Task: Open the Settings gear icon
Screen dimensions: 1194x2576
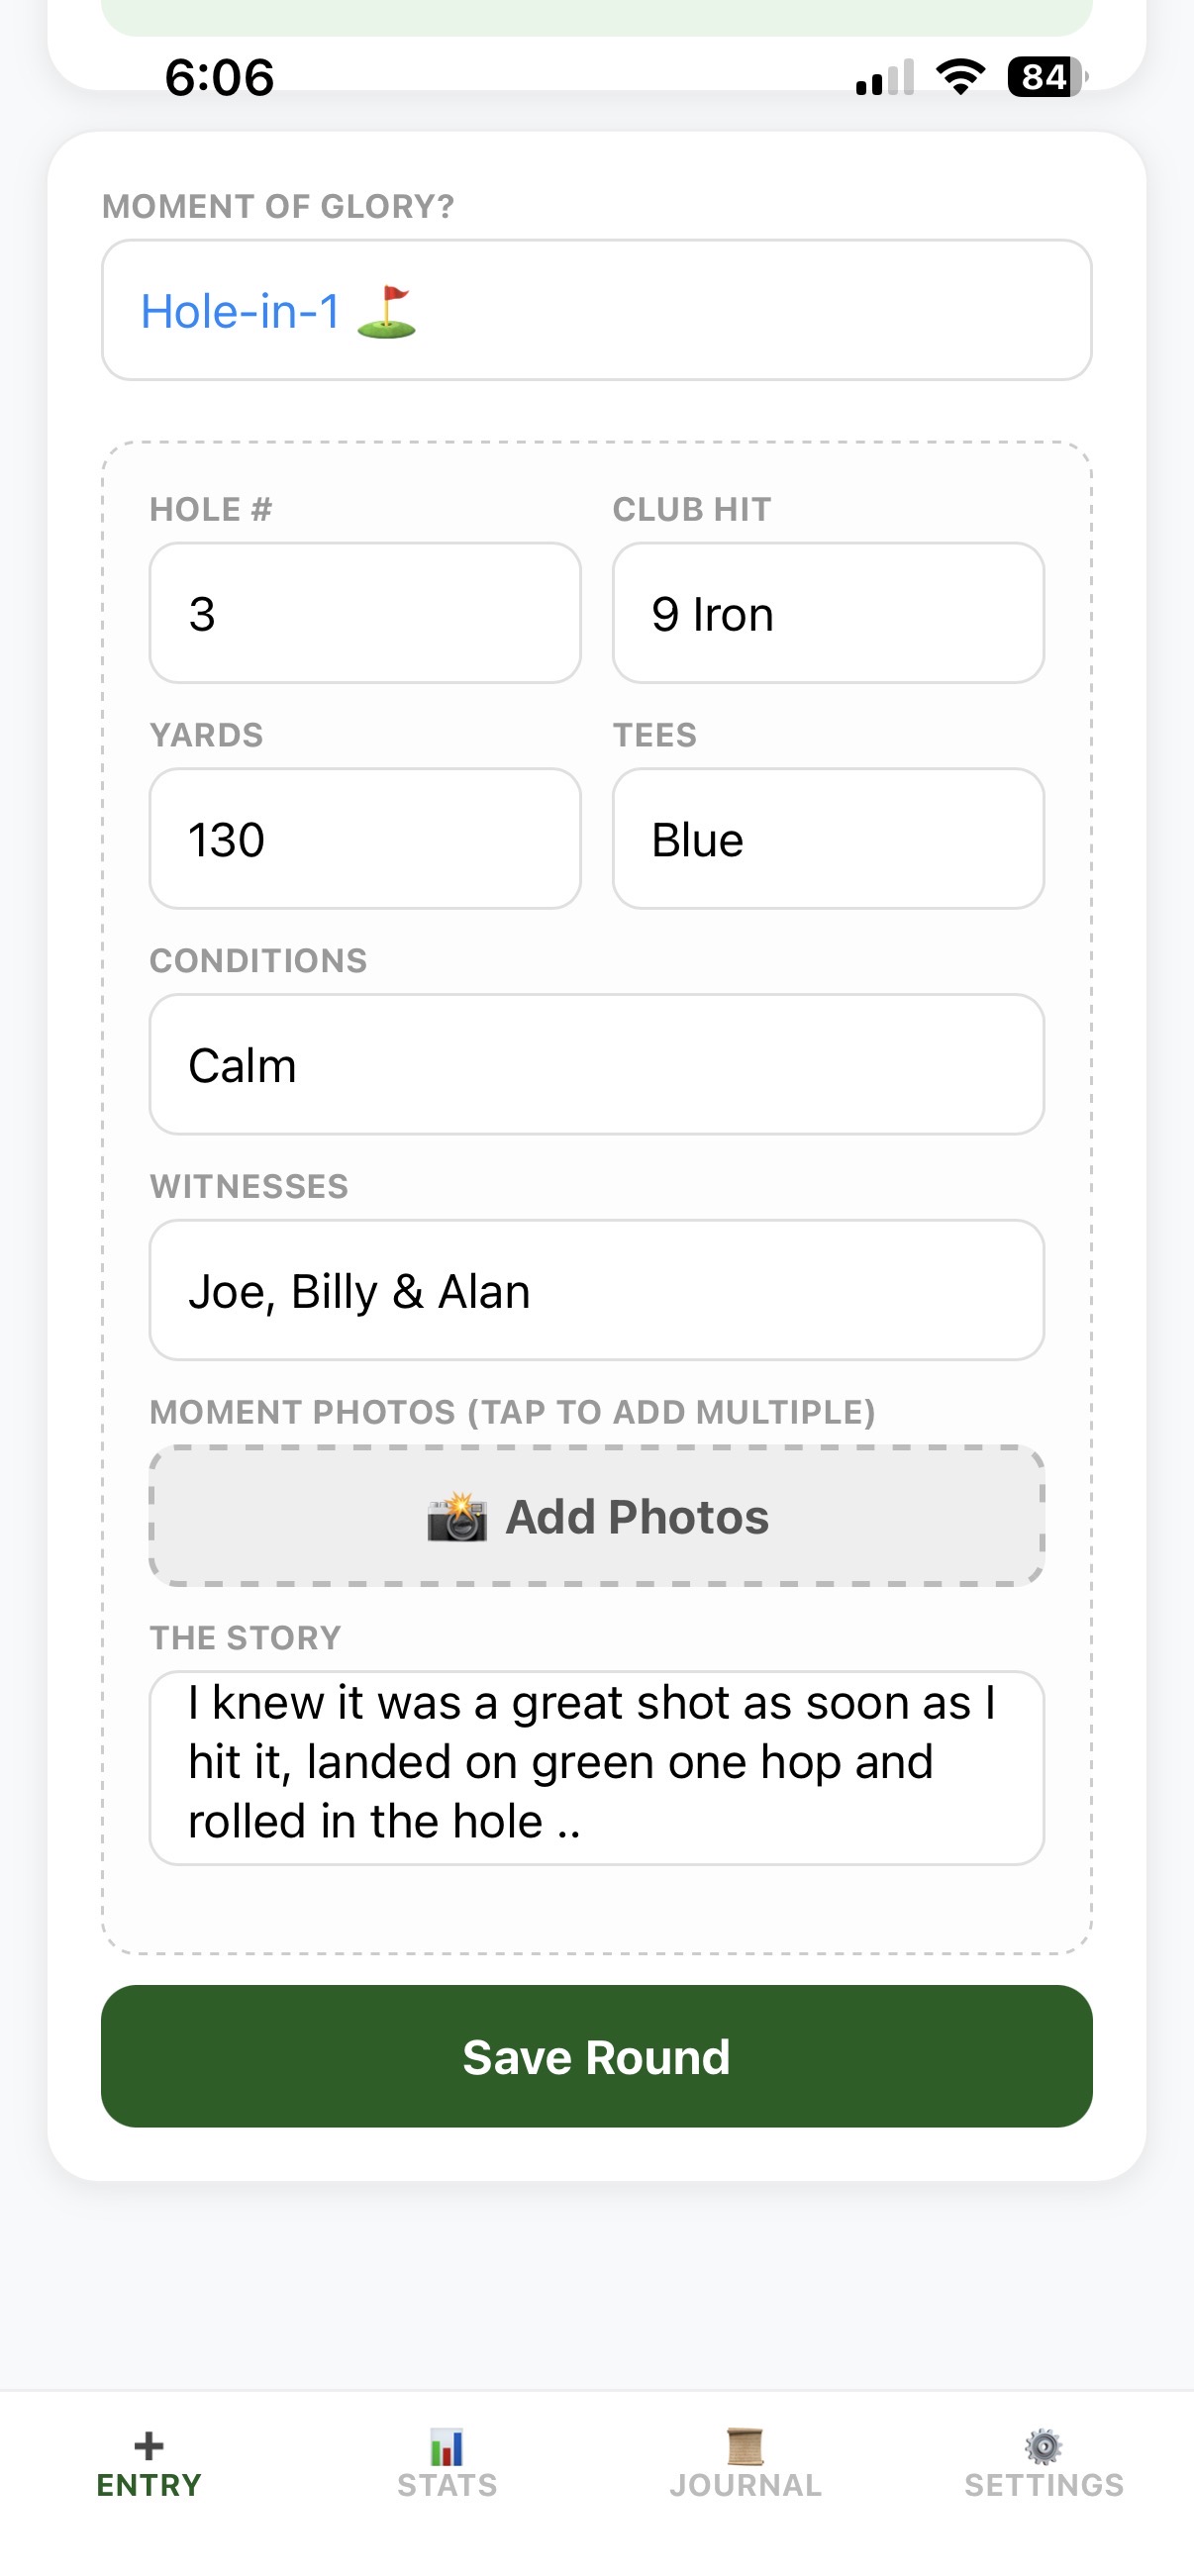Action: coord(1043,2446)
